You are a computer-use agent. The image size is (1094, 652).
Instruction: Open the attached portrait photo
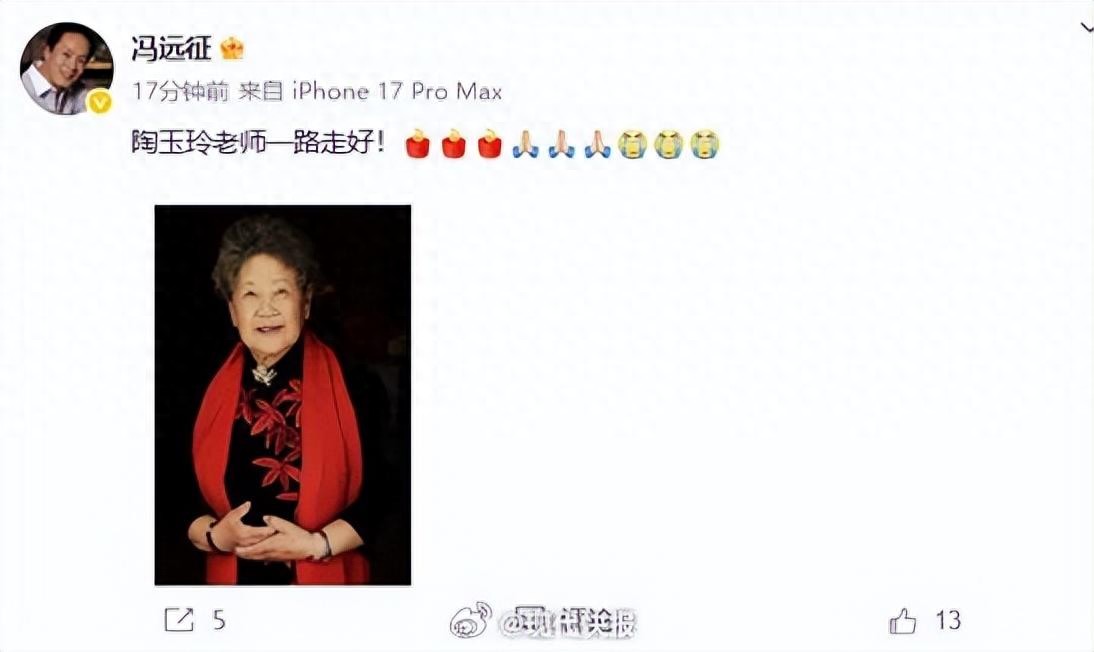point(283,395)
